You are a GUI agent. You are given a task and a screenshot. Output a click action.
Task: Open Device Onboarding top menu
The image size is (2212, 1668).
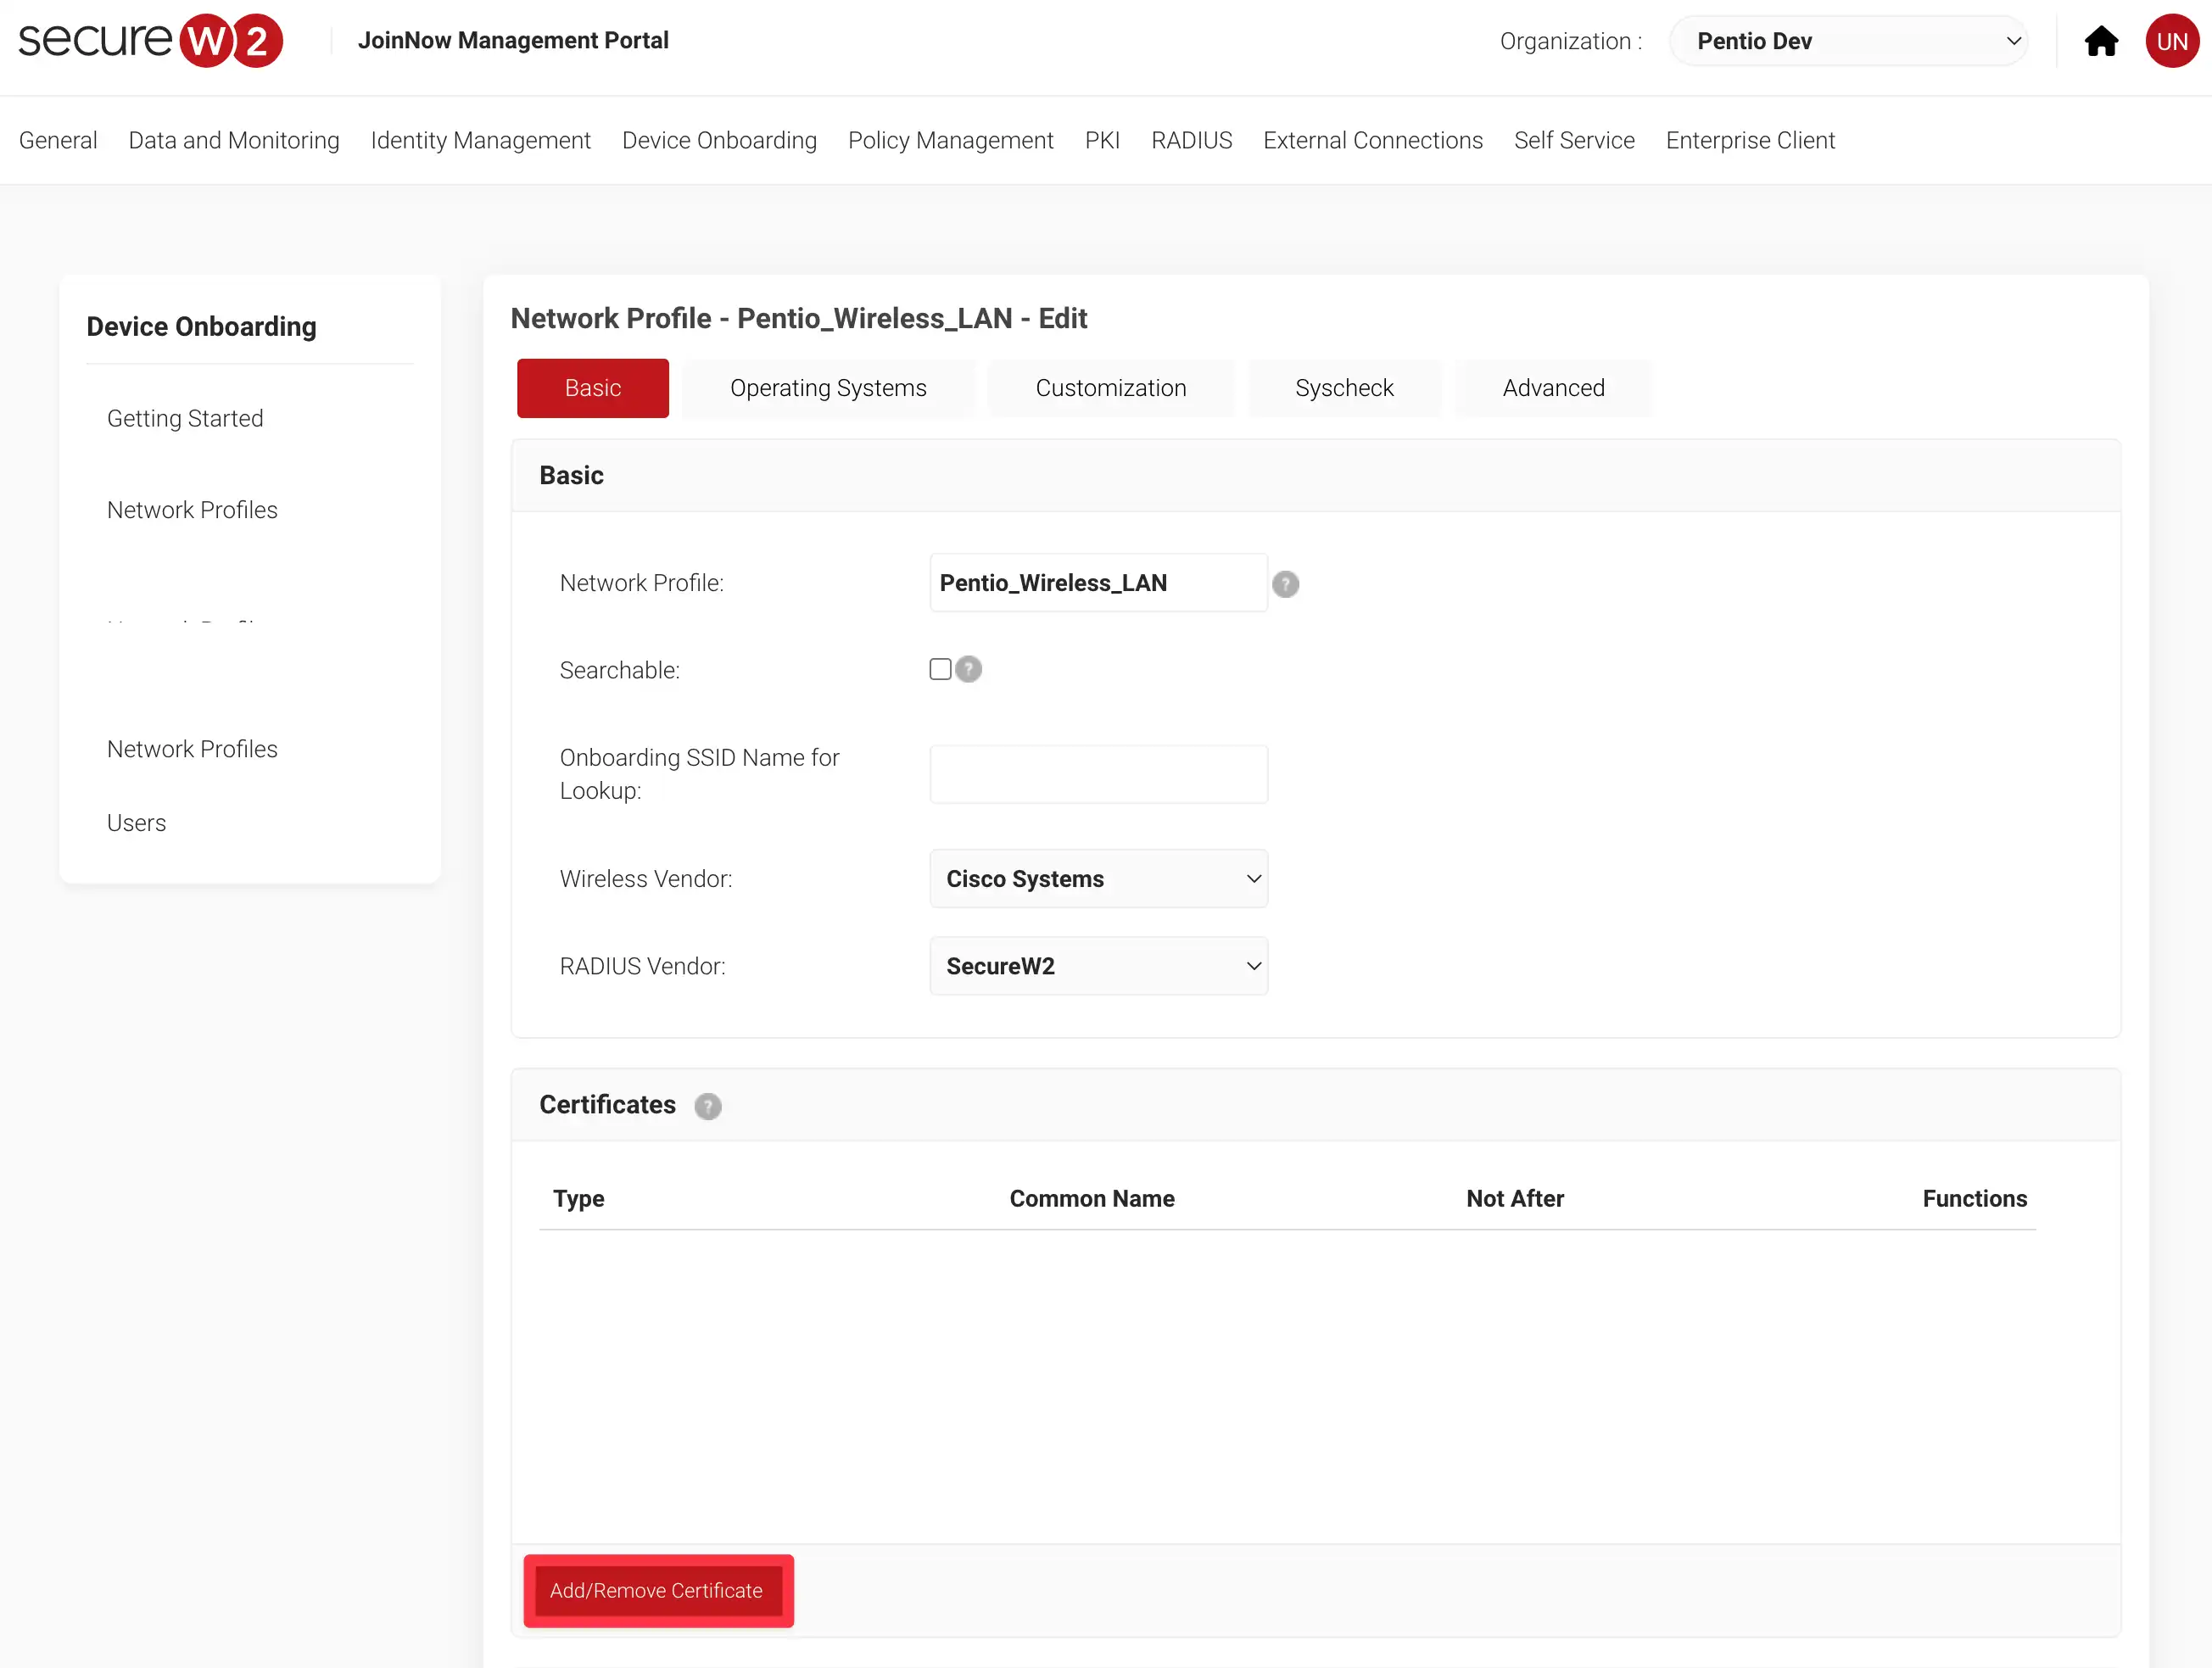[719, 140]
